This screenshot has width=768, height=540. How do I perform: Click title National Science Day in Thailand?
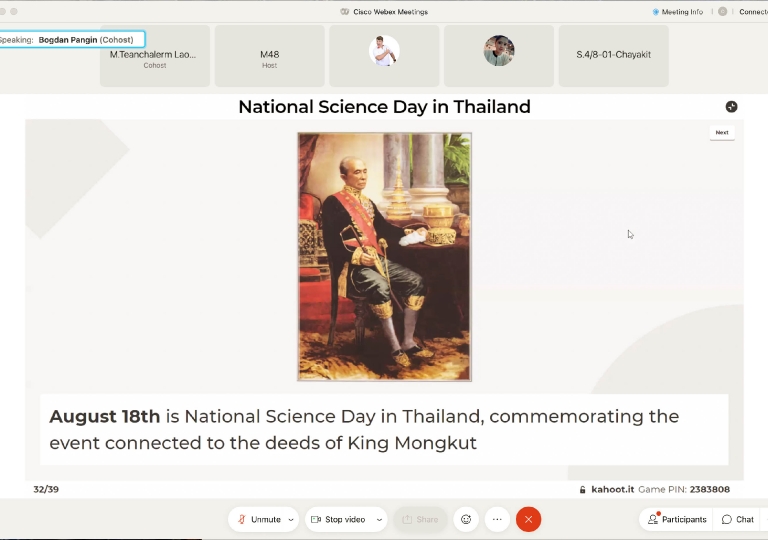tap(384, 107)
